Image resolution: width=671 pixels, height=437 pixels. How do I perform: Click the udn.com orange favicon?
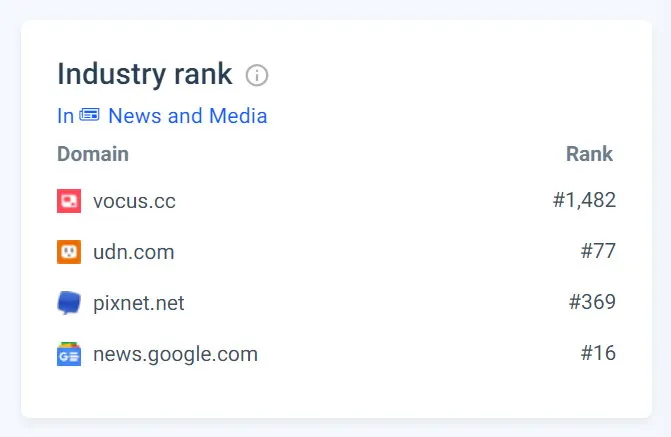[x=69, y=252]
